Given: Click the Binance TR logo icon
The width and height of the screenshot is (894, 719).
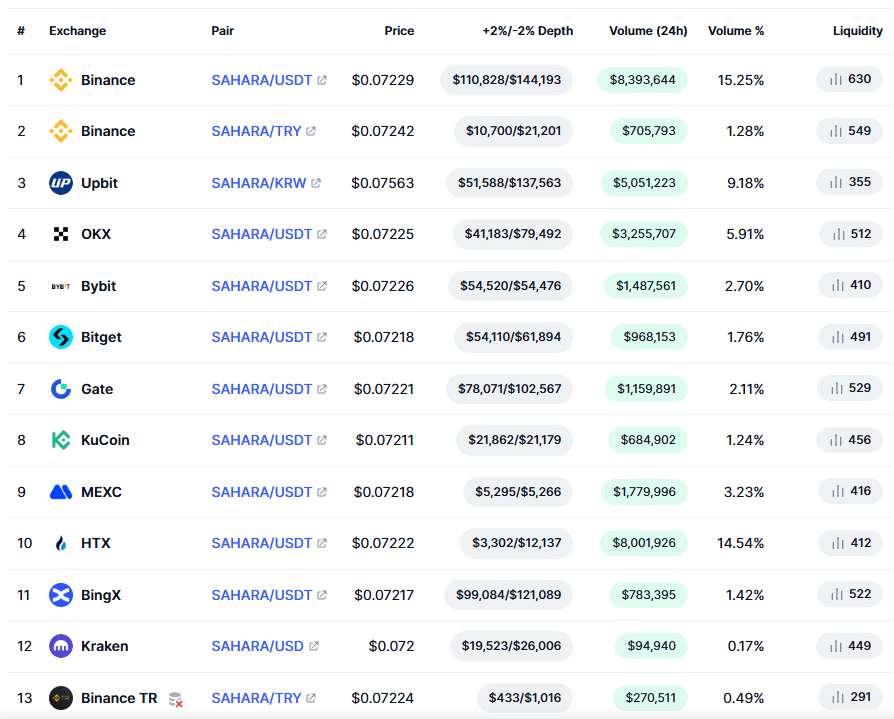Looking at the screenshot, I should 60,698.
